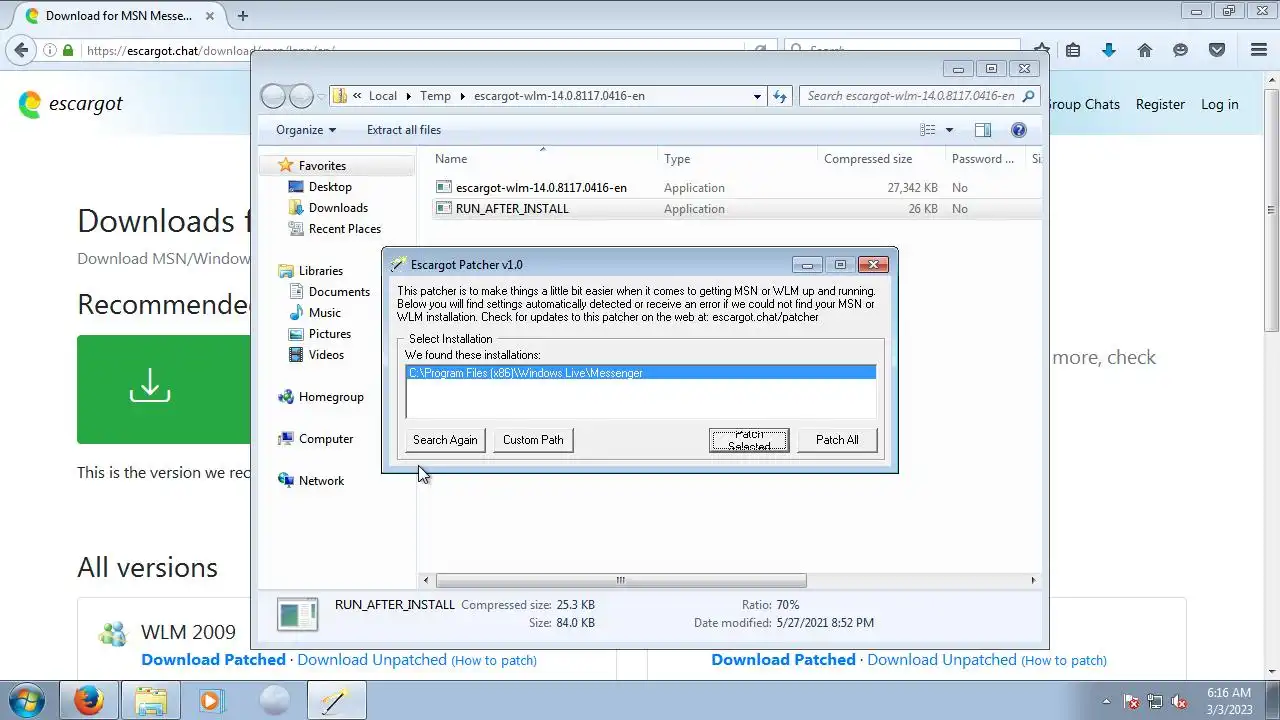Open a new Firefox tab with plus

(242, 15)
